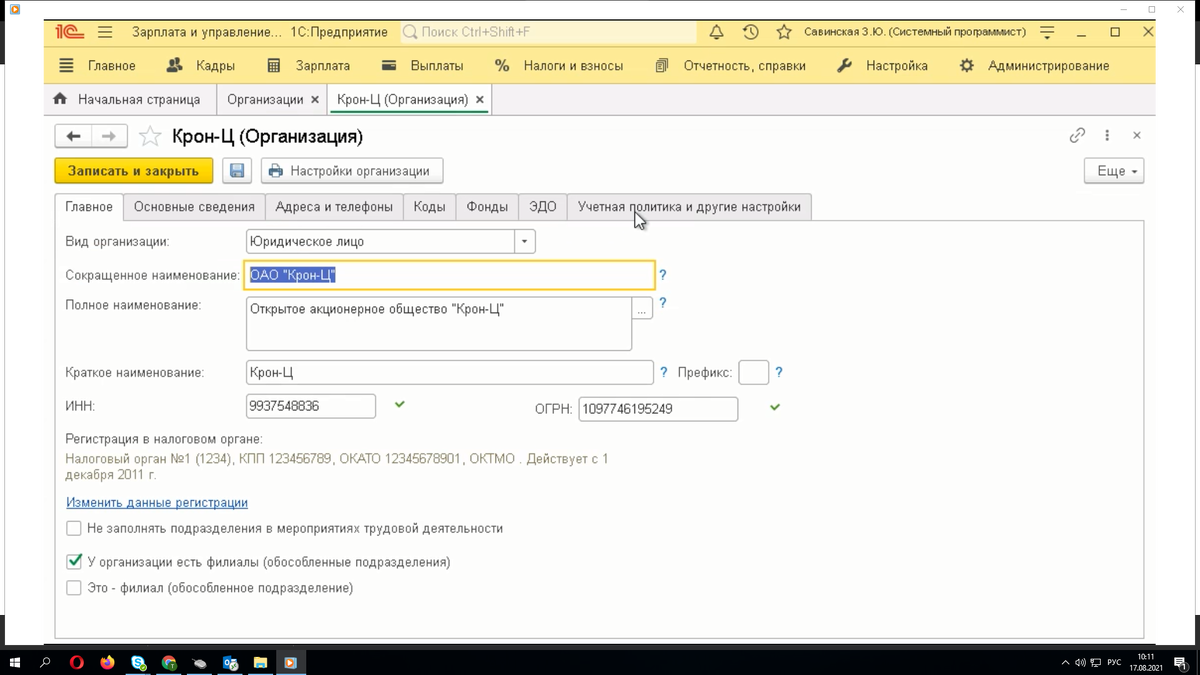Switch to Адреса и телефоны tab

334,207
